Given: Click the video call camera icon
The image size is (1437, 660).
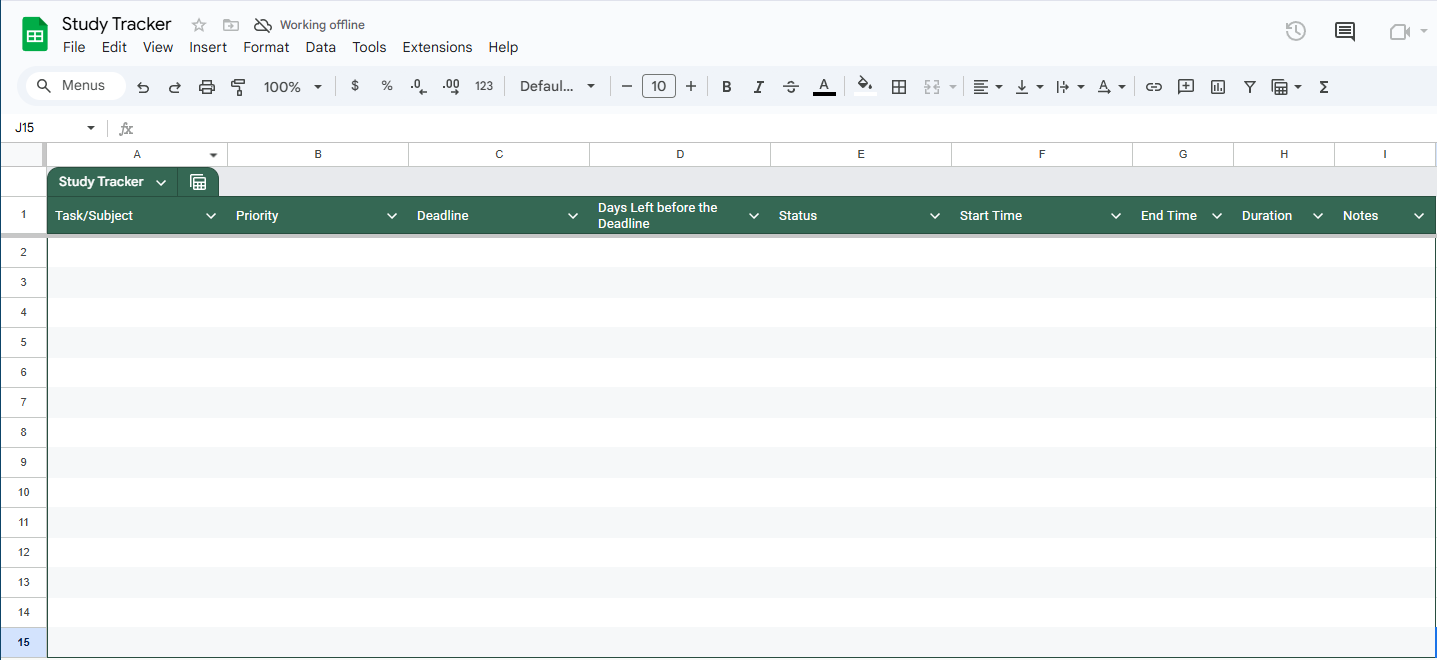Looking at the screenshot, I should pos(1400,32).
